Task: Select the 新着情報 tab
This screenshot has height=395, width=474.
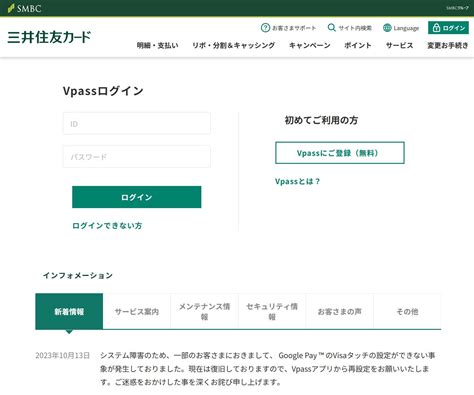Action: [69, 311]
